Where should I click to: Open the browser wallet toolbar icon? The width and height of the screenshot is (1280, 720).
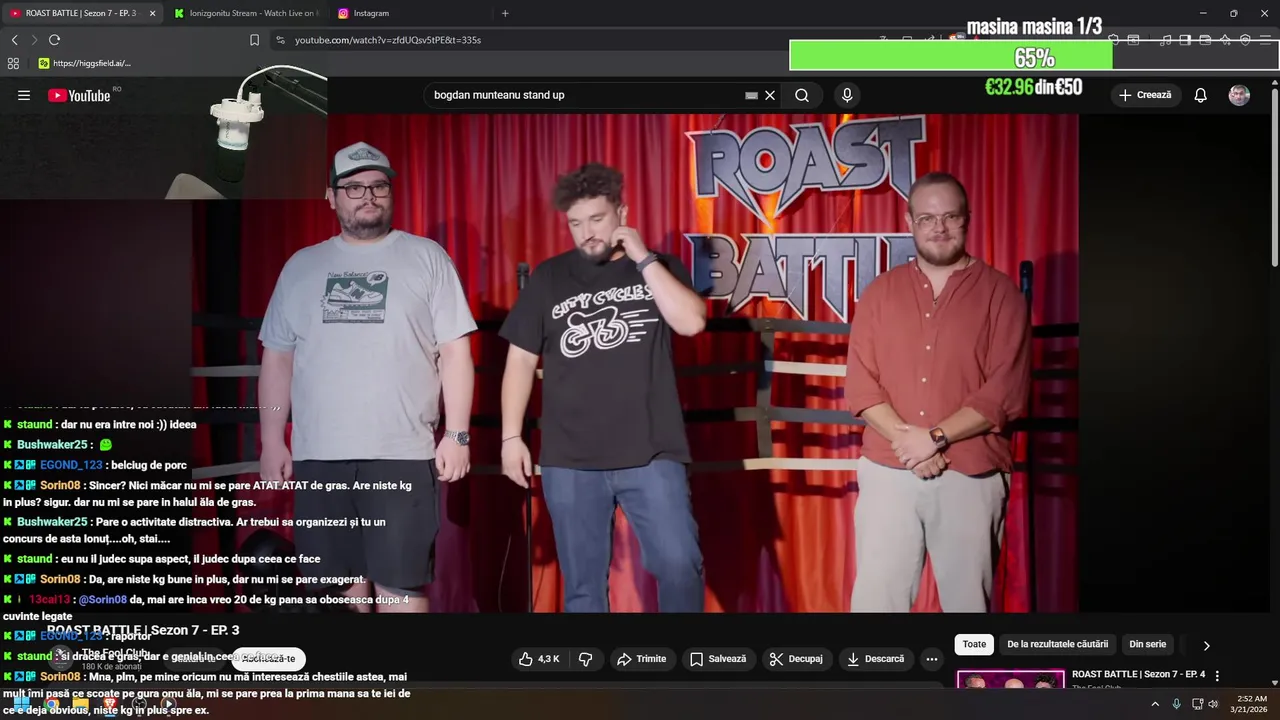click(1205, 40)
